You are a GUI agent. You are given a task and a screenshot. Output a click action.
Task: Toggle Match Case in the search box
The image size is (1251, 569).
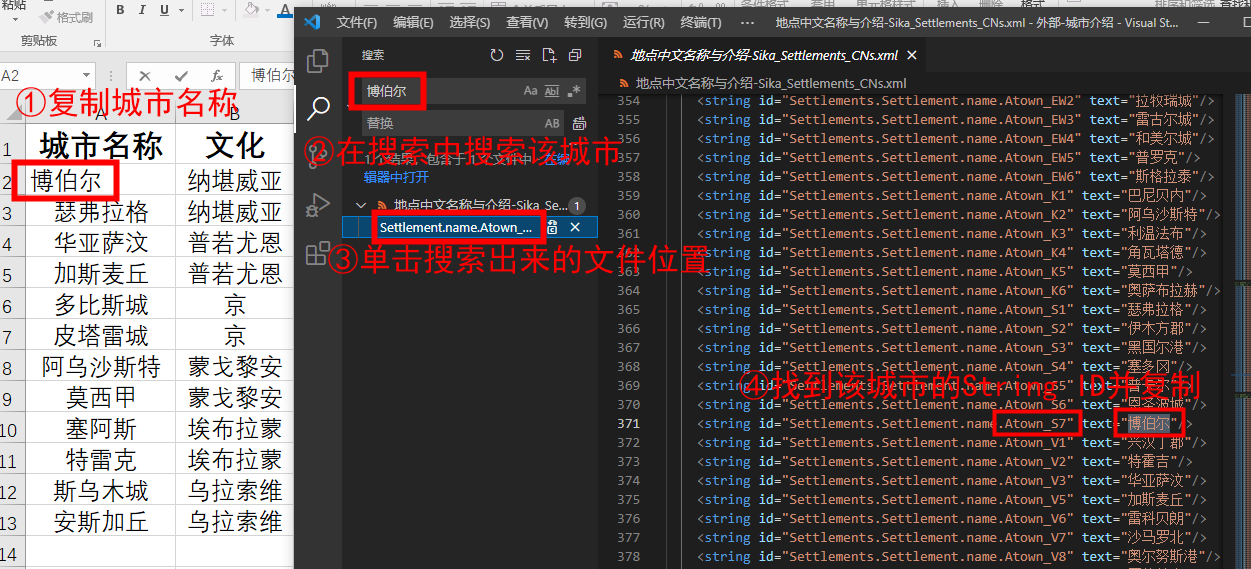(x=531, y=91)
